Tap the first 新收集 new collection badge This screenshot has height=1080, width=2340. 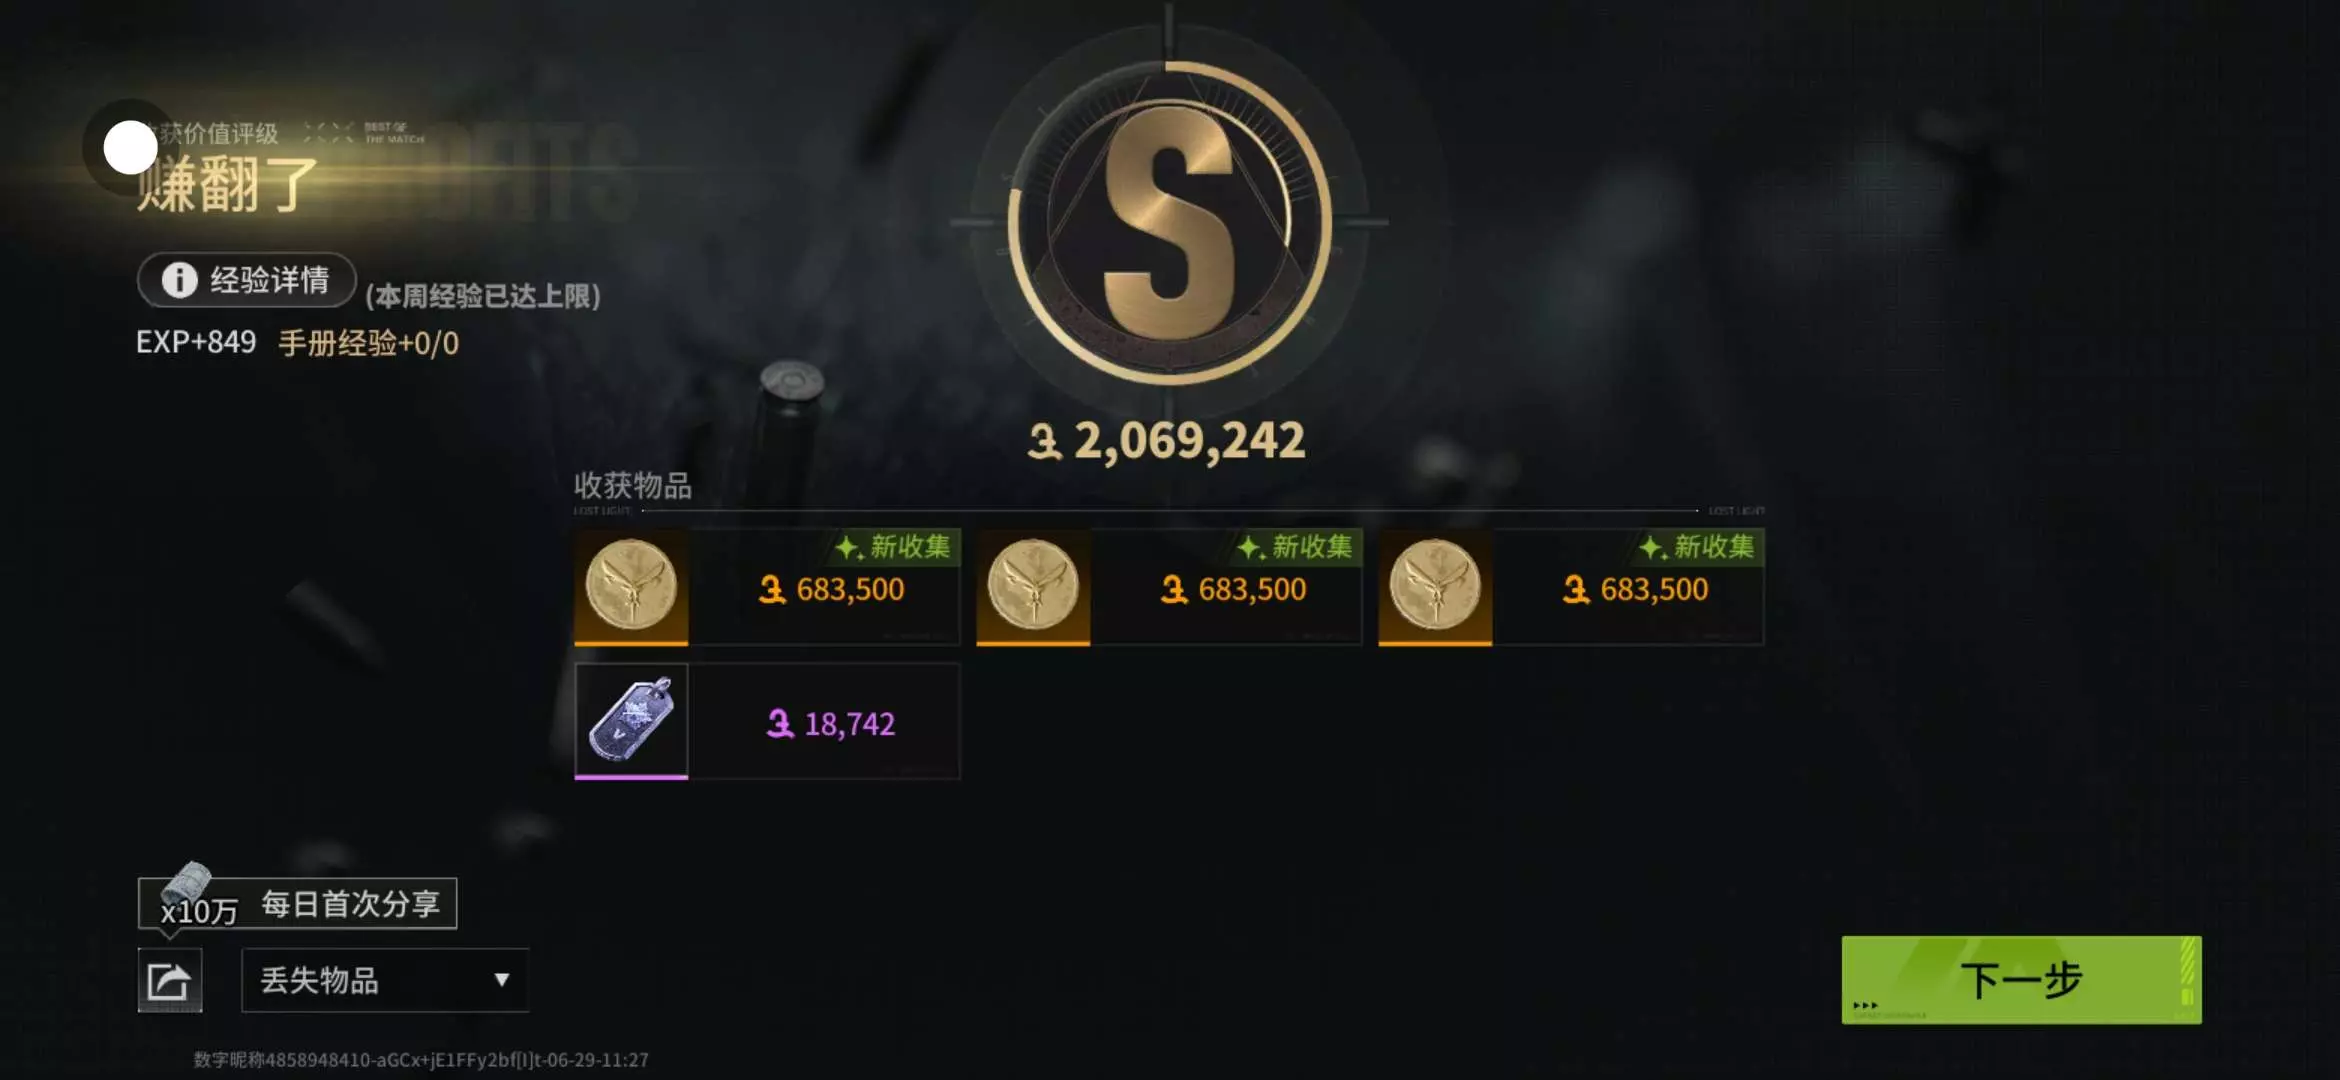tap(895, 547)
